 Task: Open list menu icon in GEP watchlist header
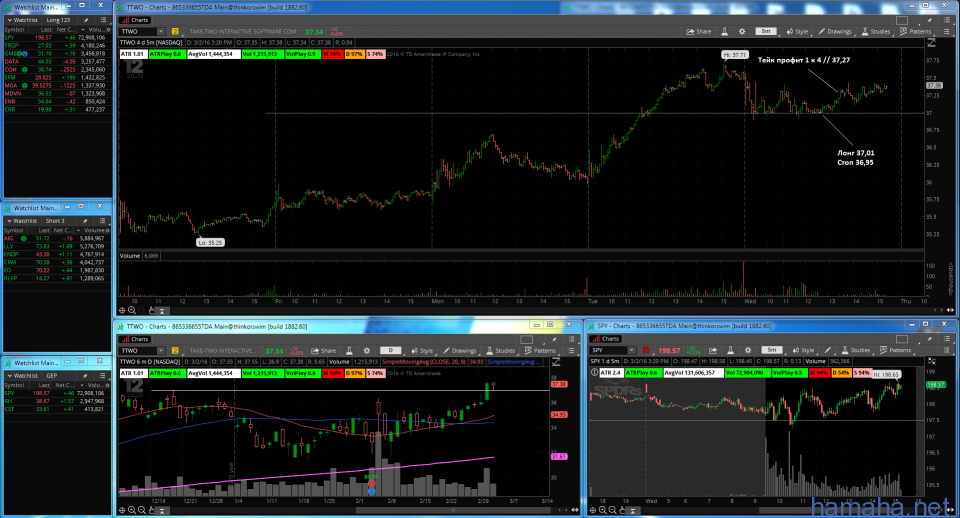(102, 376)
